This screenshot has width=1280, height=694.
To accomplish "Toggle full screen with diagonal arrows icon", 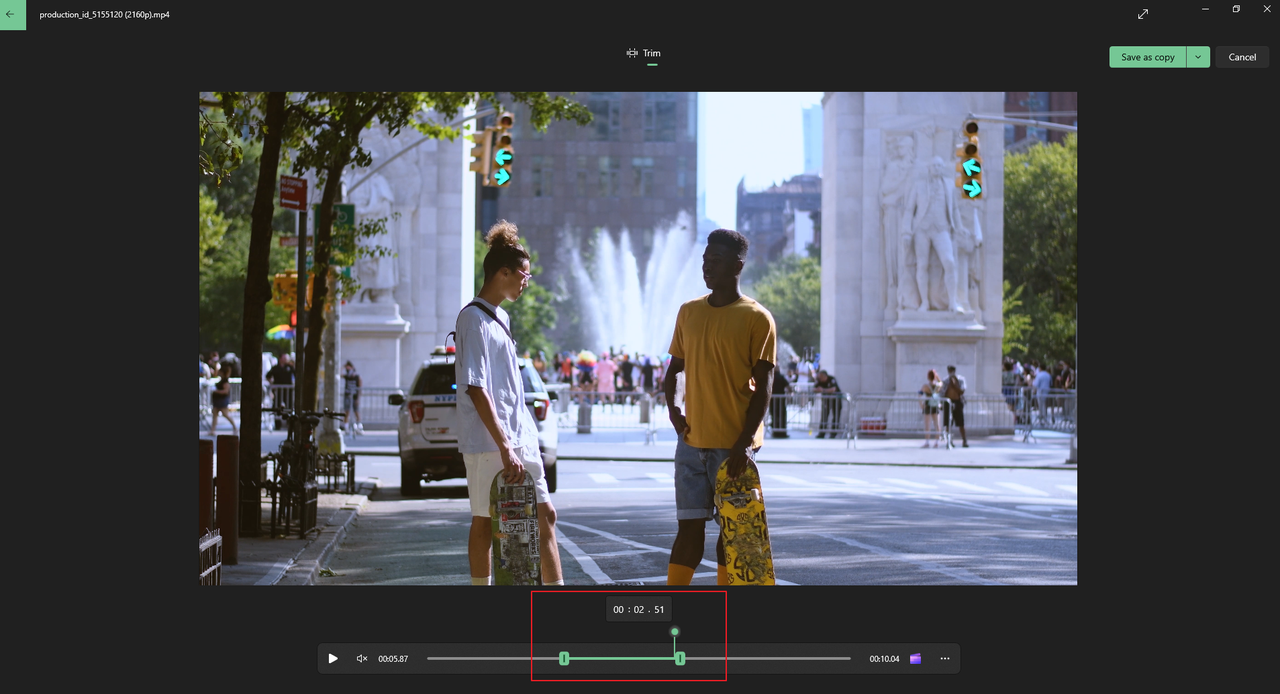I will pyautogui.click(x=1143, y=14).
